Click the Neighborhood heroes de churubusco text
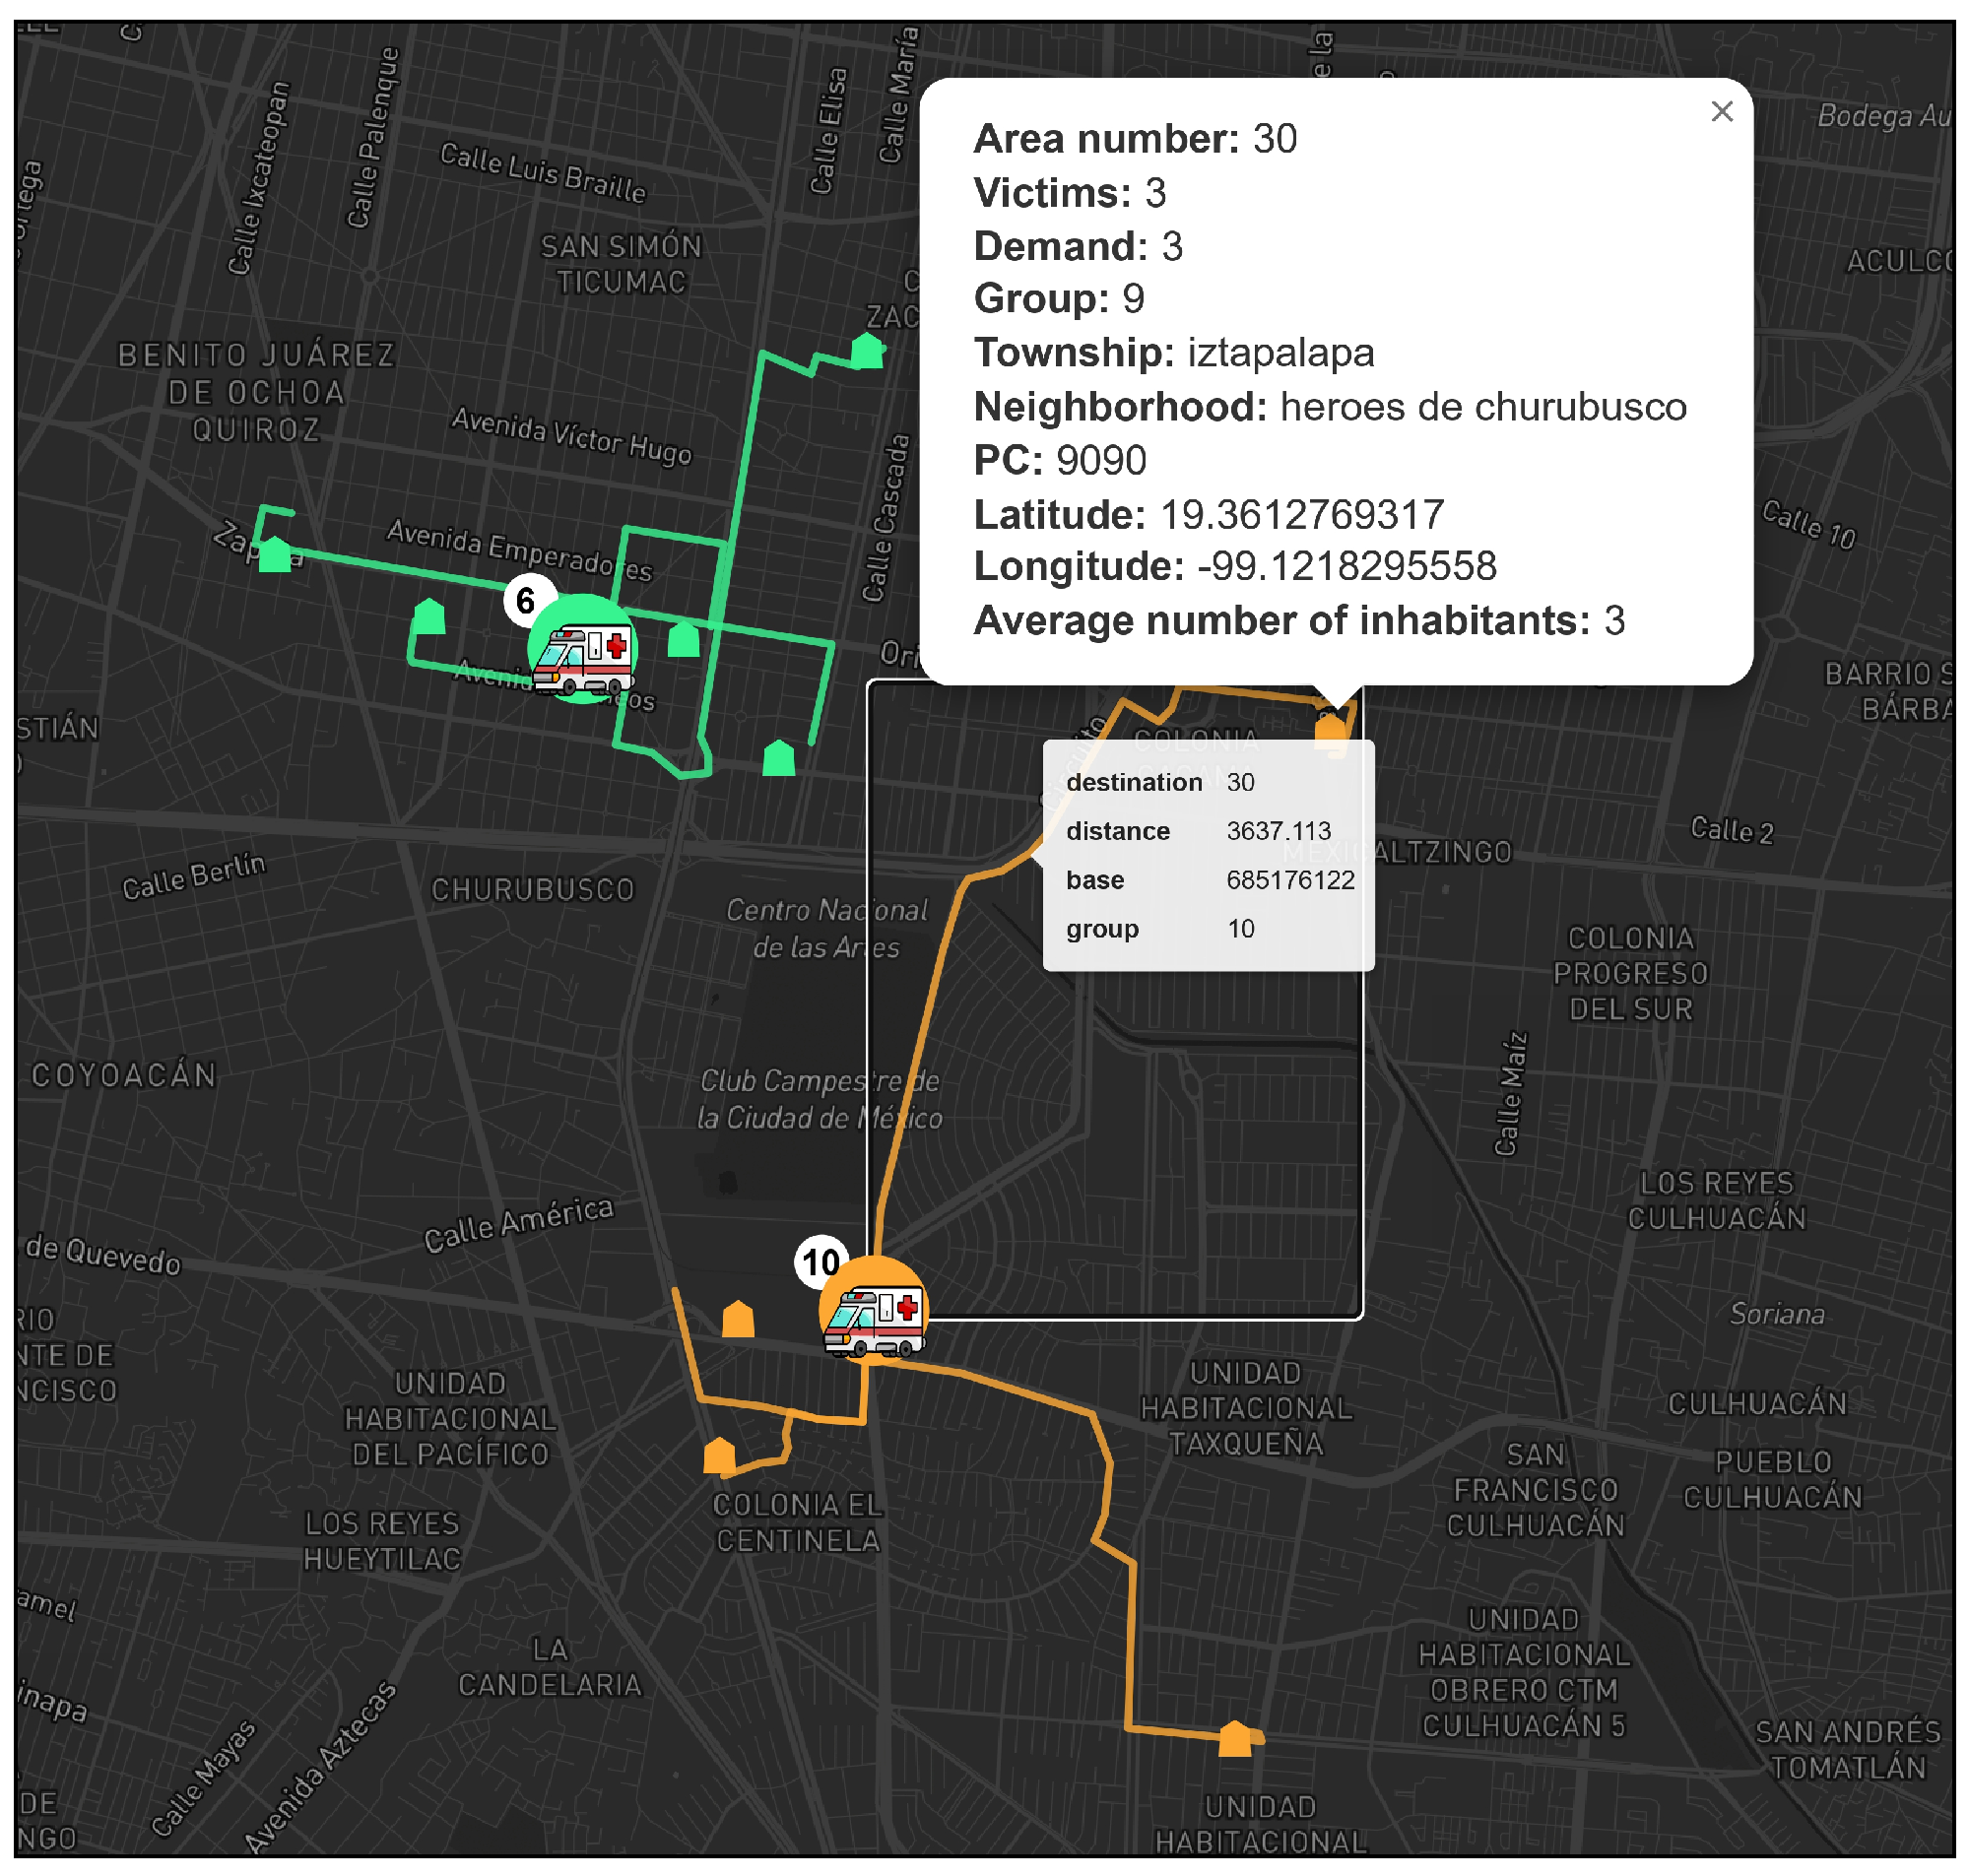The width and height of the screenshot is (1969, 1876). [x=1329, y=407]
